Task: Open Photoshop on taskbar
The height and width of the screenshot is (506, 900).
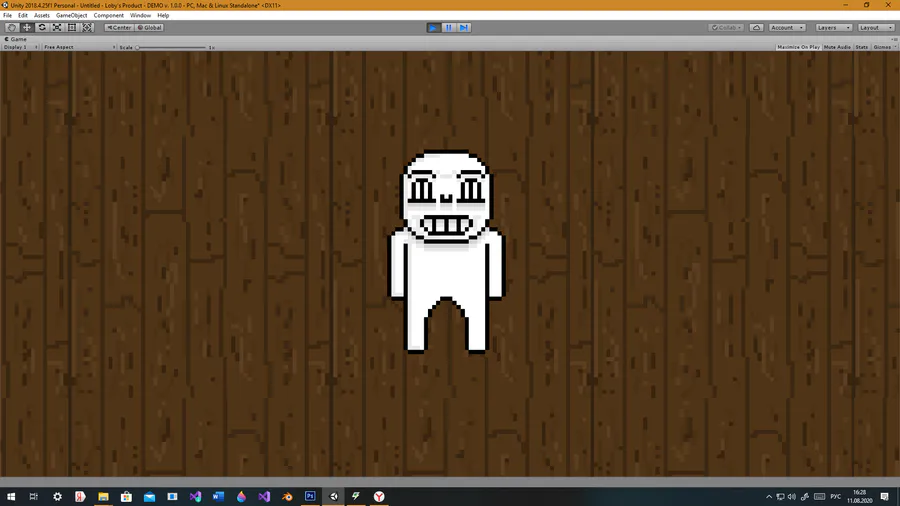Action: (310, 496)
